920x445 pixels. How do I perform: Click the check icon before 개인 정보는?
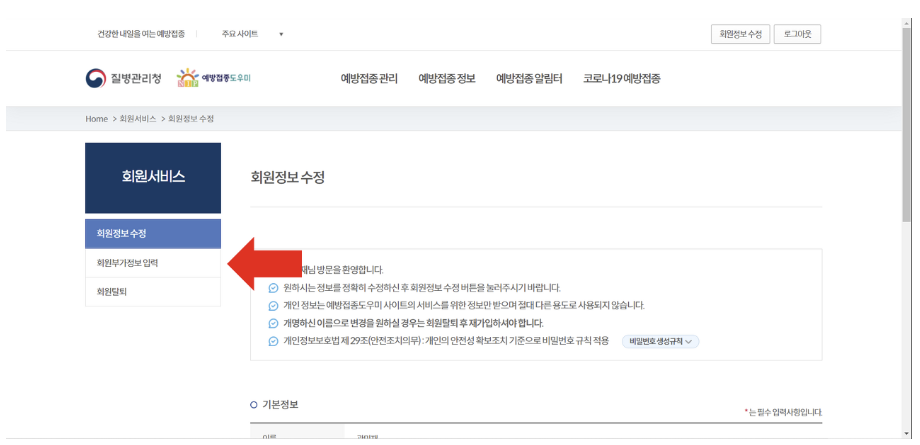coord(273,306)
